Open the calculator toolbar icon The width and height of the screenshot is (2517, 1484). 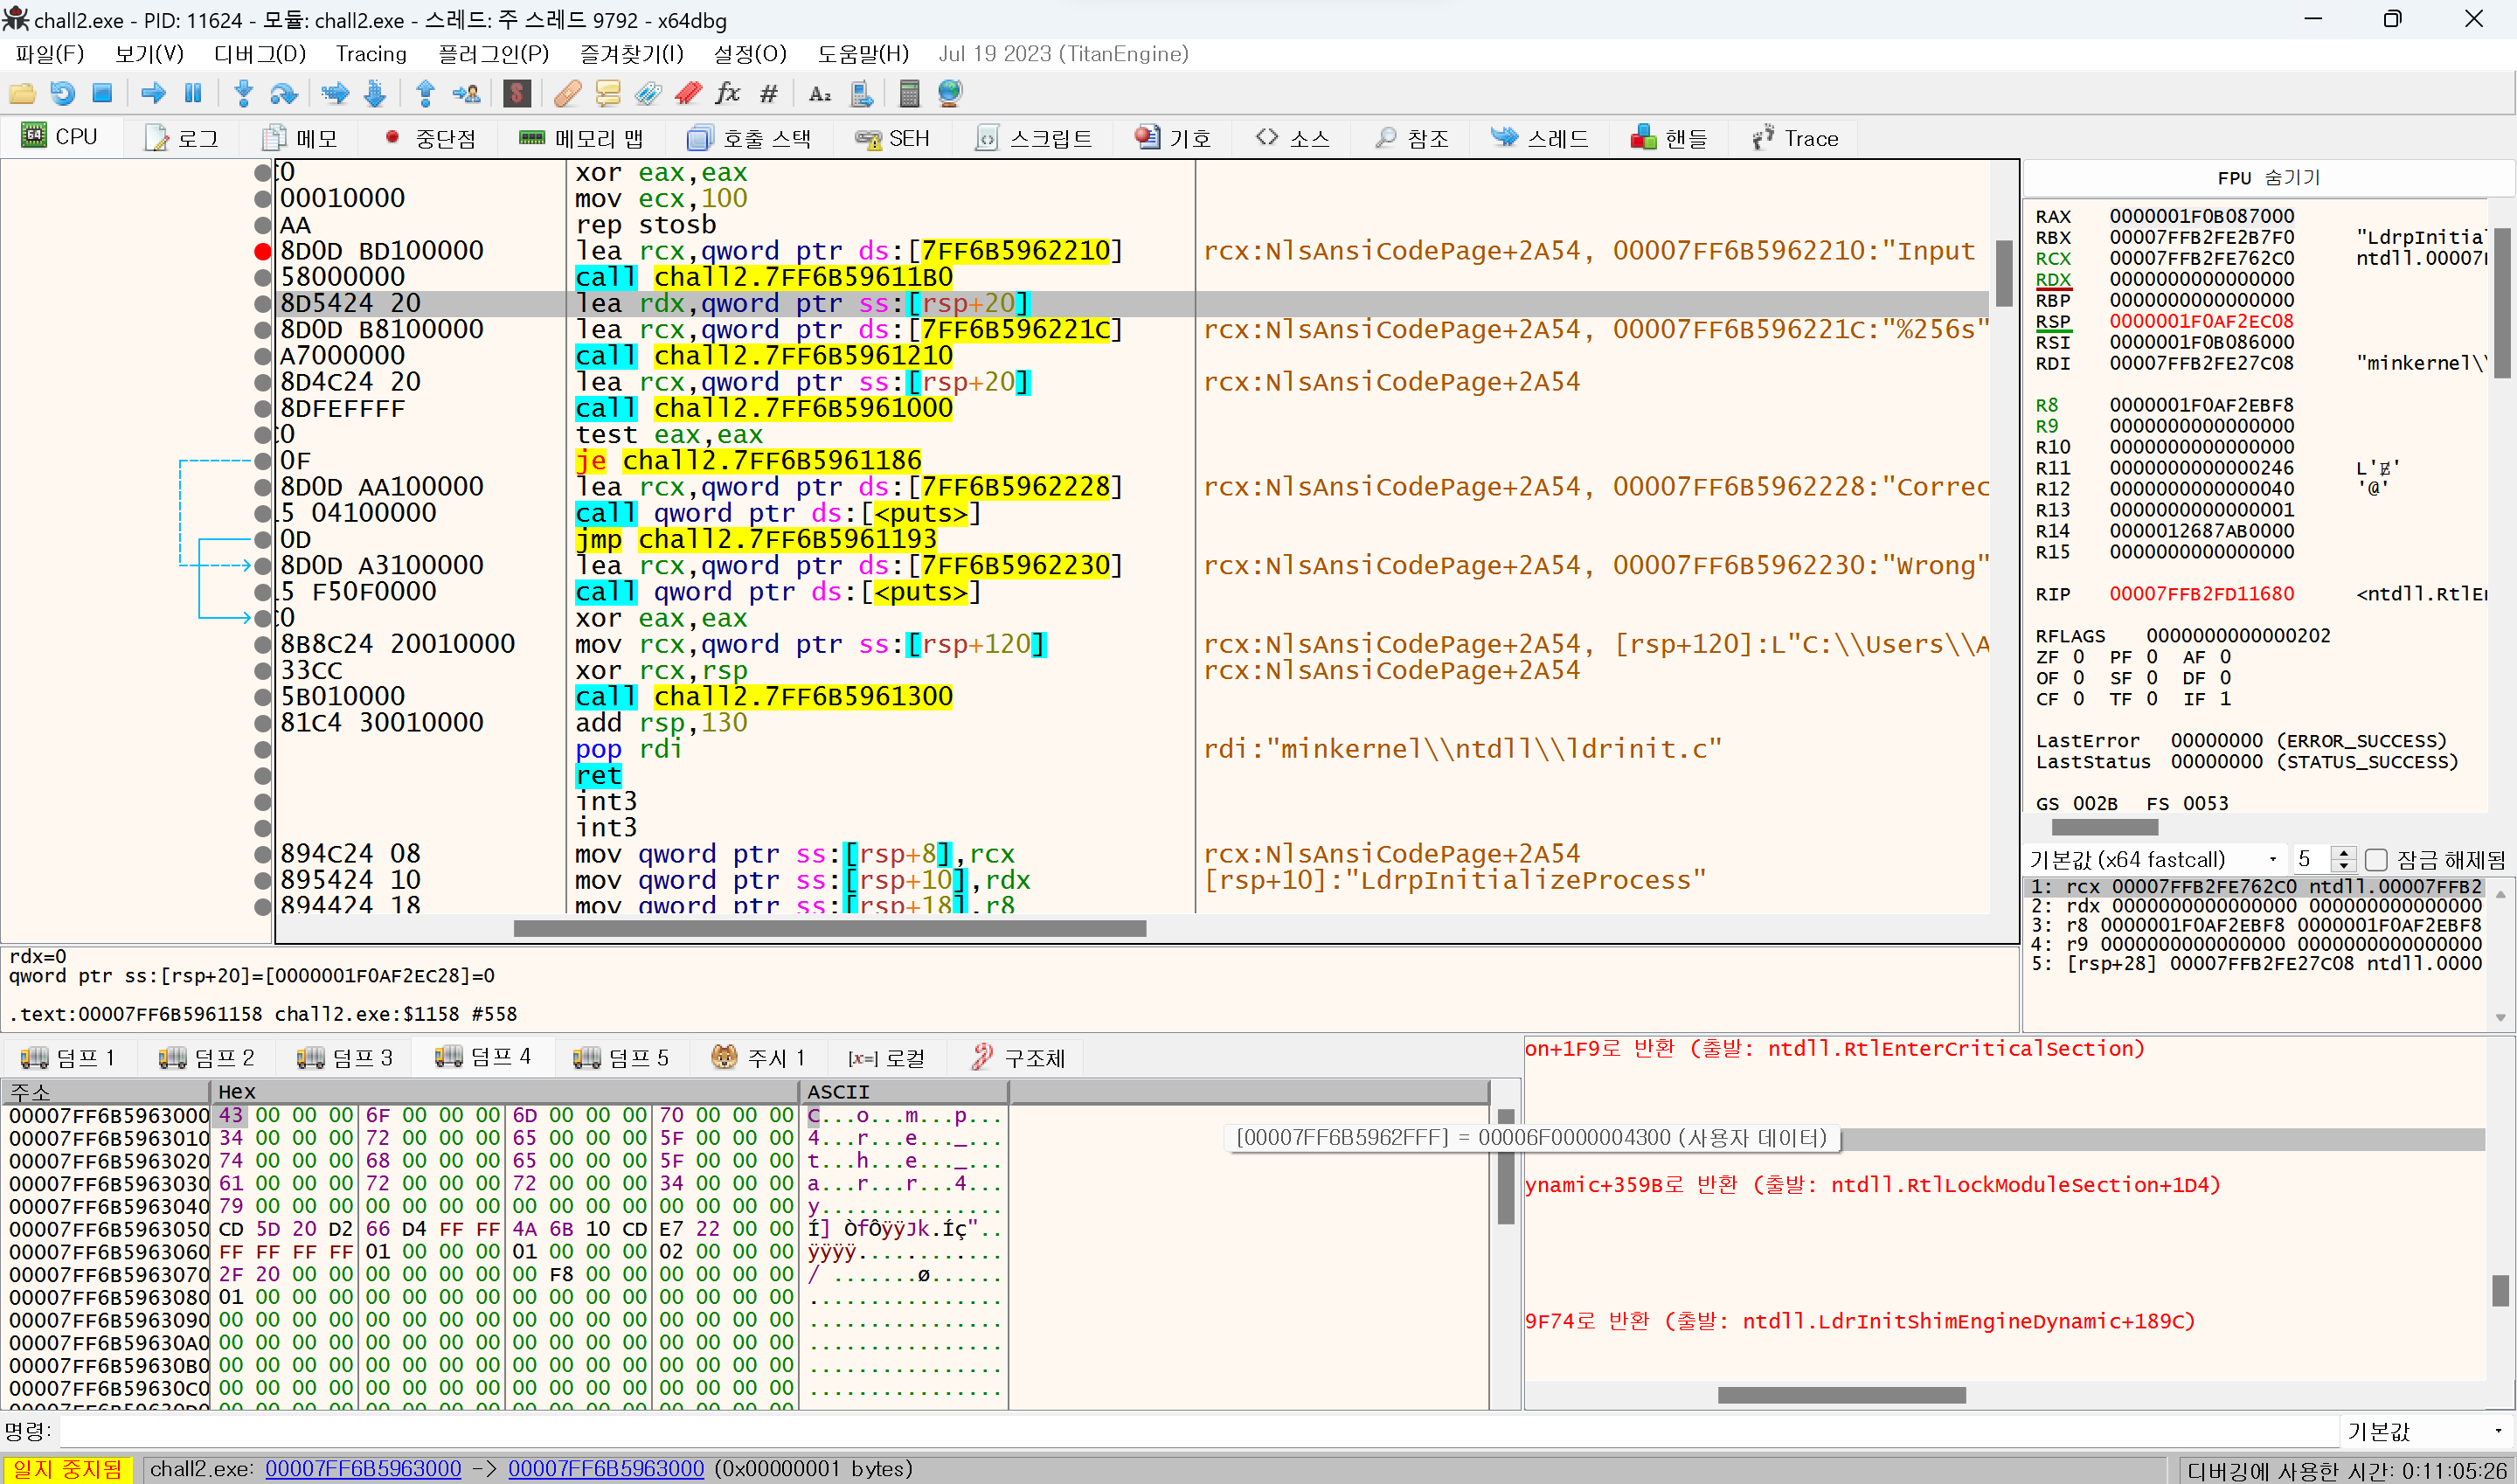pyautogui.click(x=909, y=94)
